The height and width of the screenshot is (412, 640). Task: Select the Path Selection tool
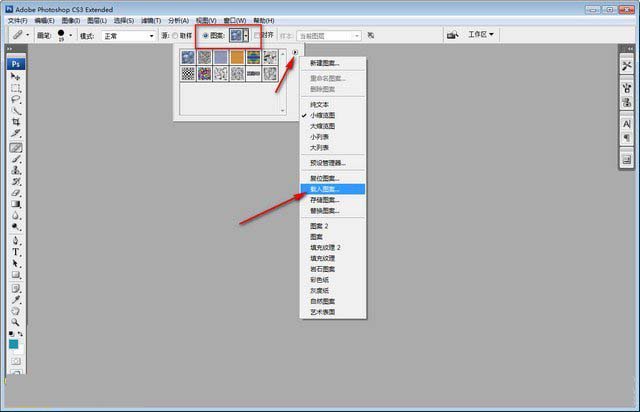[16, 264]
